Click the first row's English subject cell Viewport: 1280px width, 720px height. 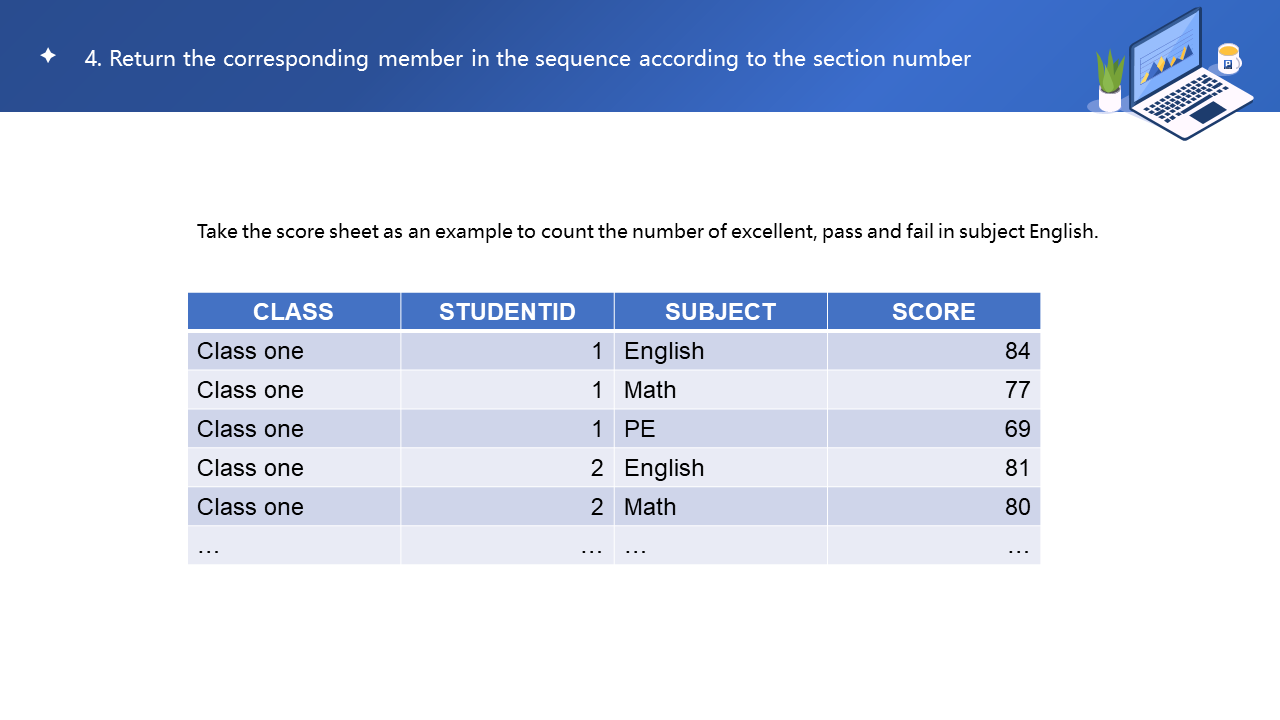pyautogui.click(x=720, y=351)
